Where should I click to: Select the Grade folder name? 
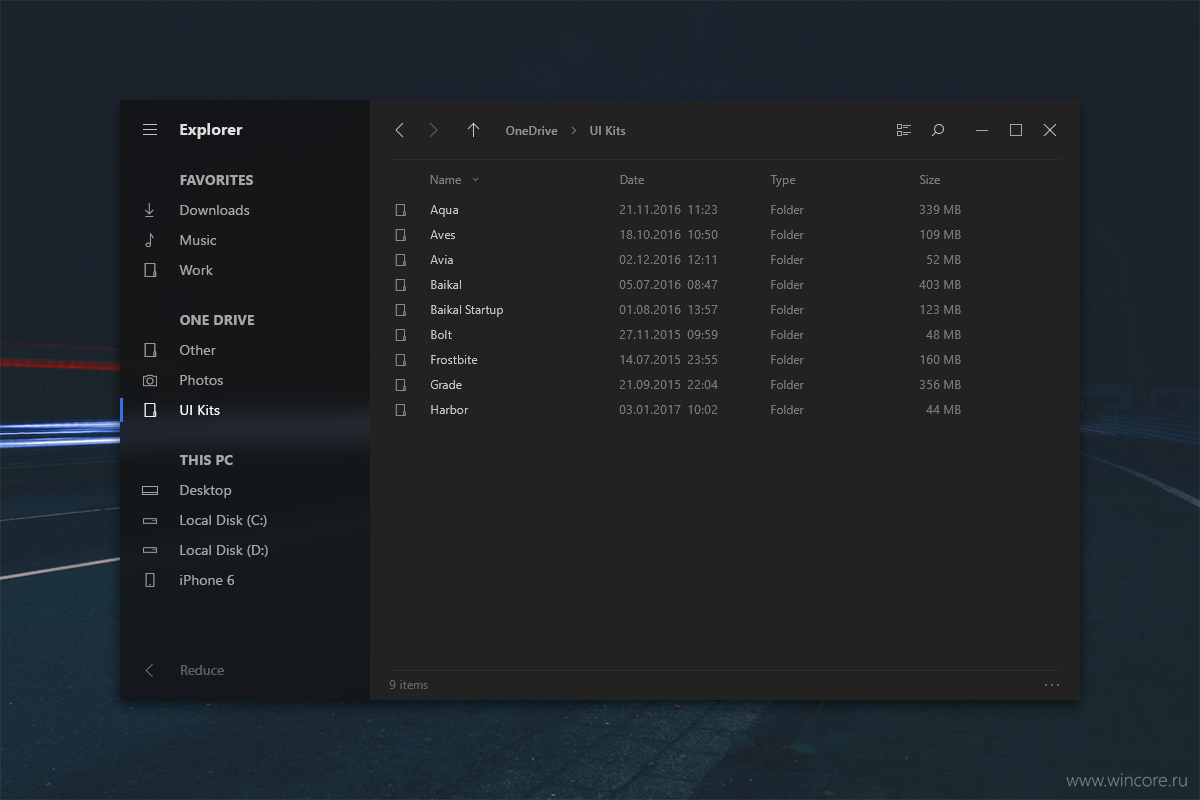coord(446,385)
